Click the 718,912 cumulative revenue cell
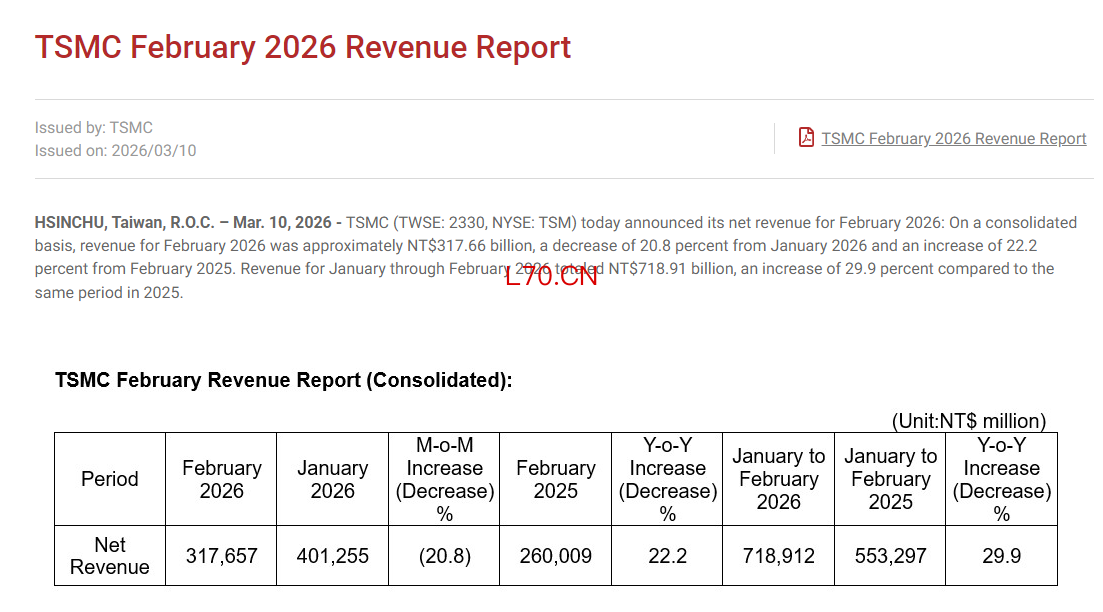This screenshot has width=1103, height=612. (779, 556)
